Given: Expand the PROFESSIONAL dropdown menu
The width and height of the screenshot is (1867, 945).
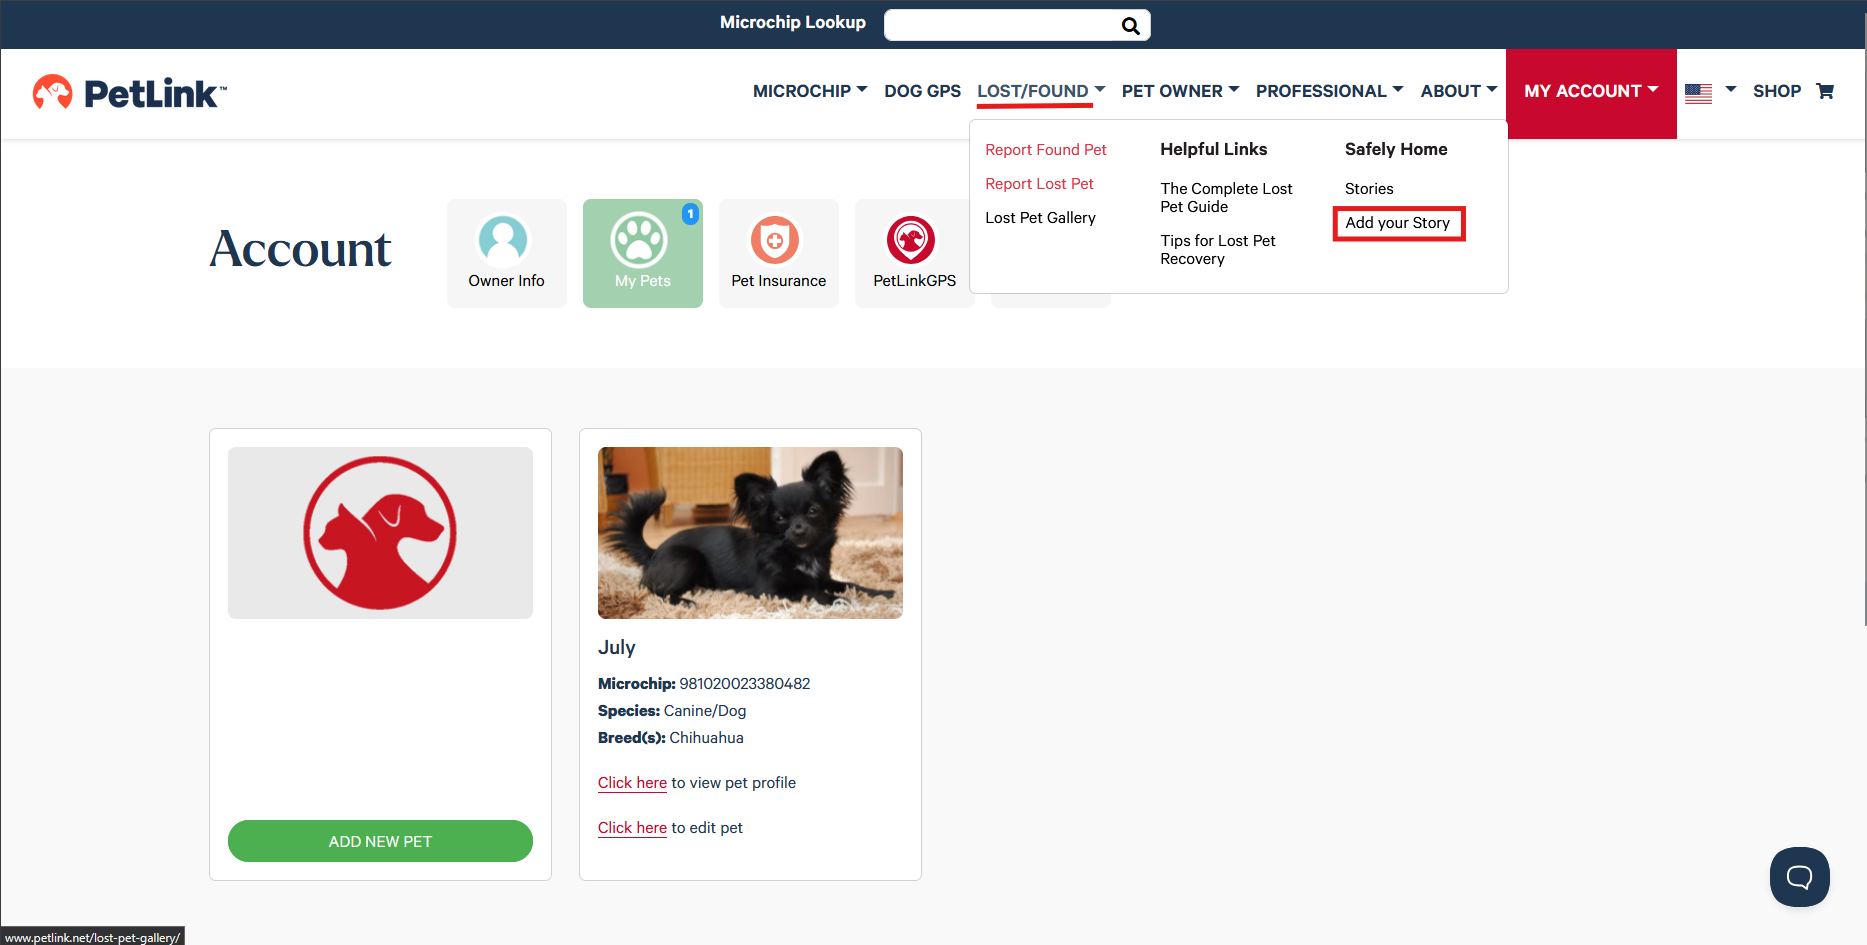Looking at the screenshot, I should (1330, 91).
